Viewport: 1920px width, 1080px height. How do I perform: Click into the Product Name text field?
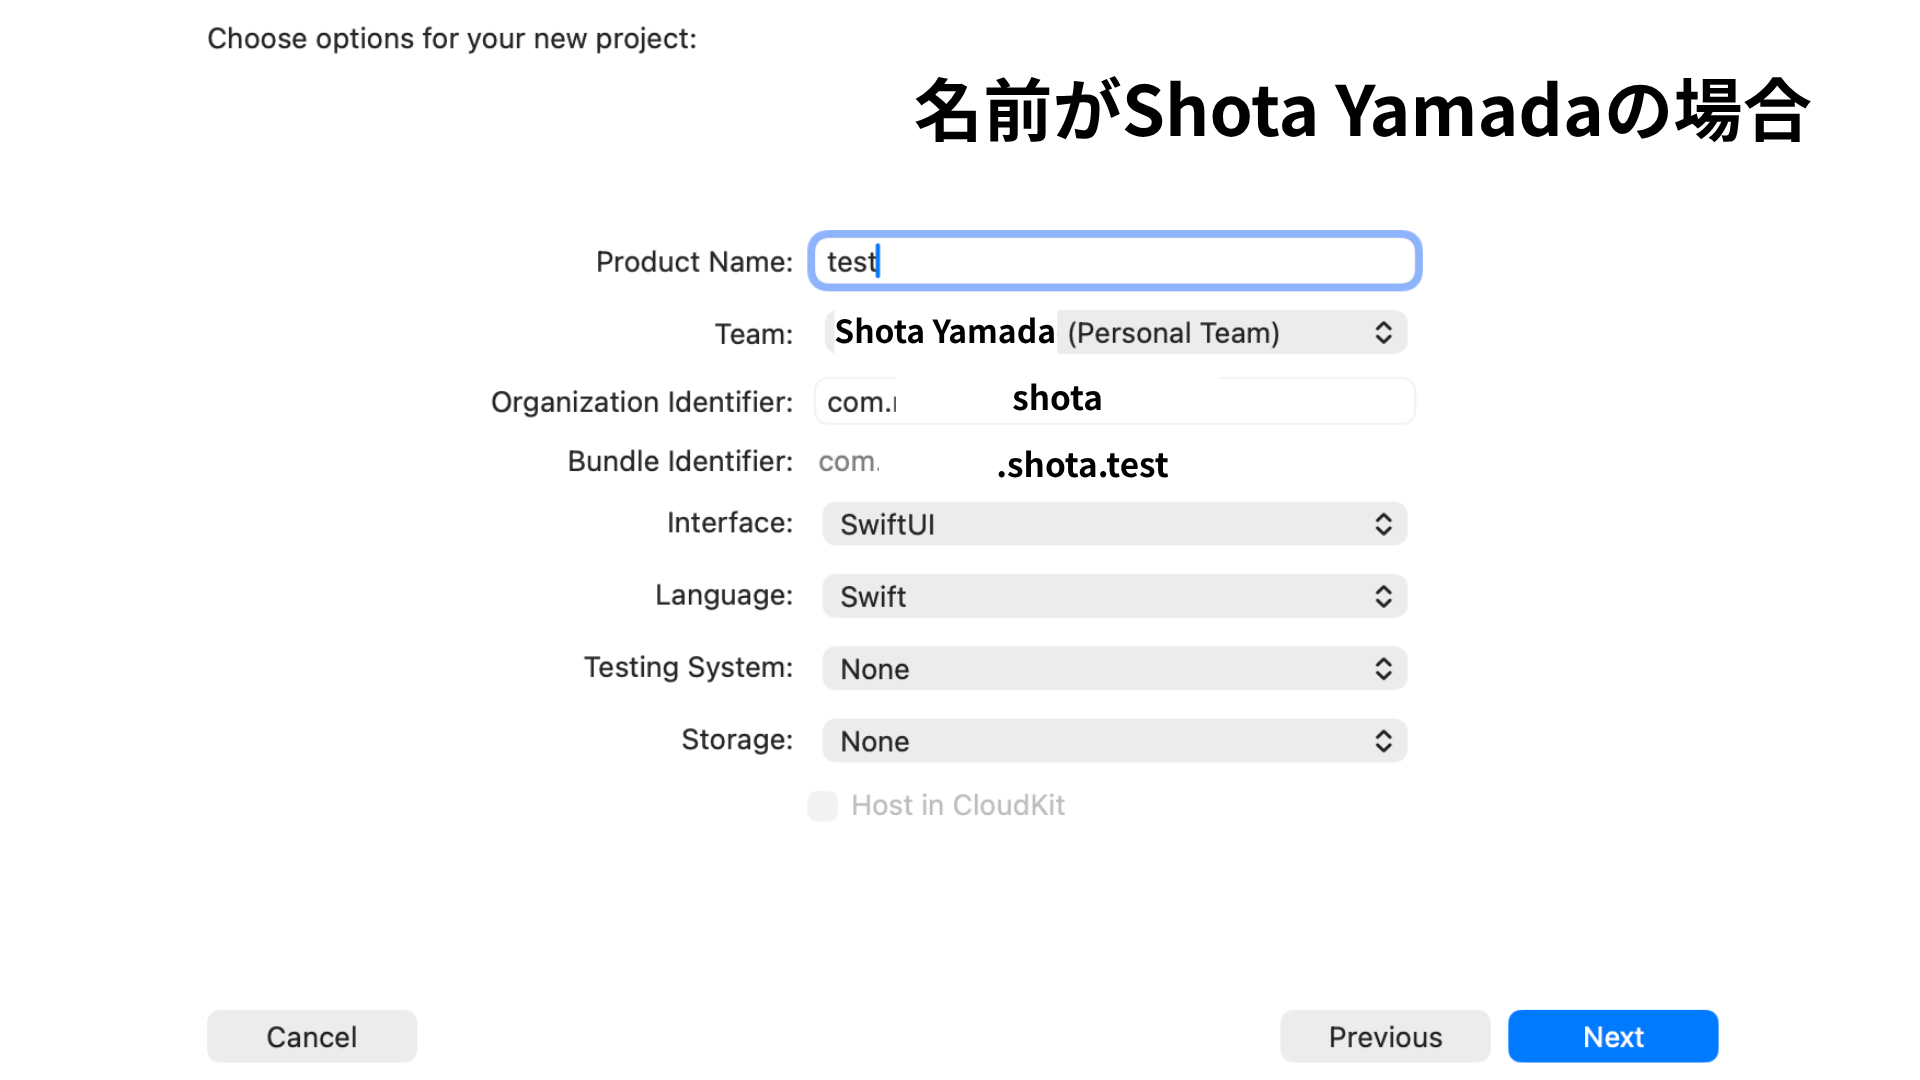click(1114, 262)
